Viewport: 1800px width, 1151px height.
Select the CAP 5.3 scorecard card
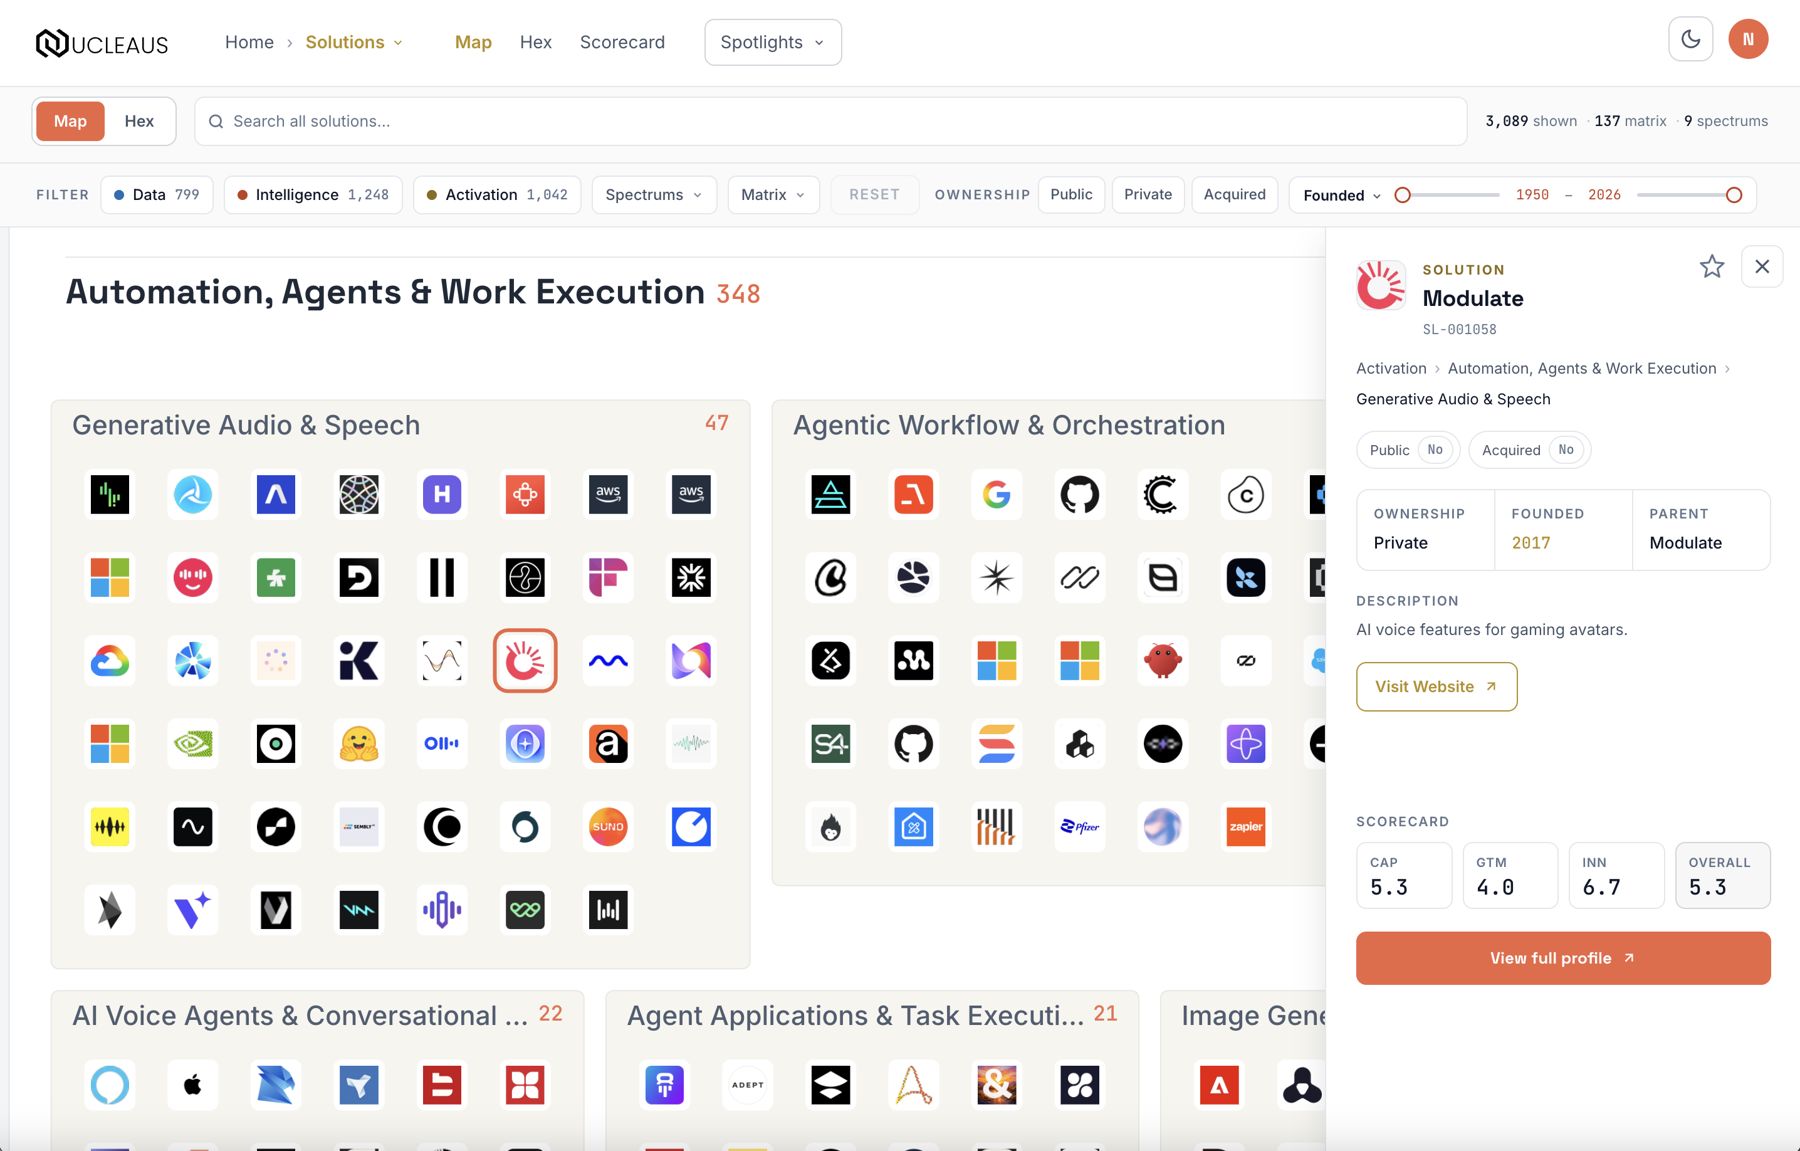[x=1404, y=875]
